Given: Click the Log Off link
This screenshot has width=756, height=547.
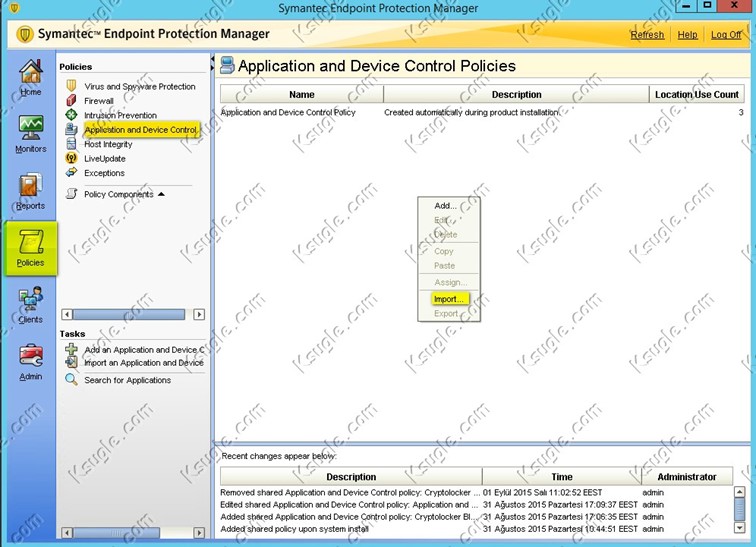Looking at the screenshot, I should click(x=726, y=35).
